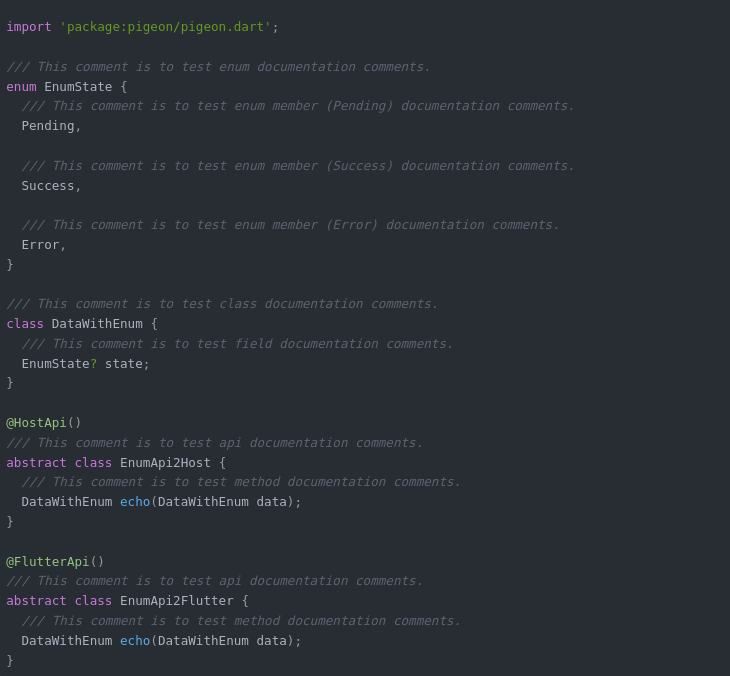Click the echo method inside EnumApi2Host
The width and height of the screenshot is (730, 676).
[x=135, y=502]
